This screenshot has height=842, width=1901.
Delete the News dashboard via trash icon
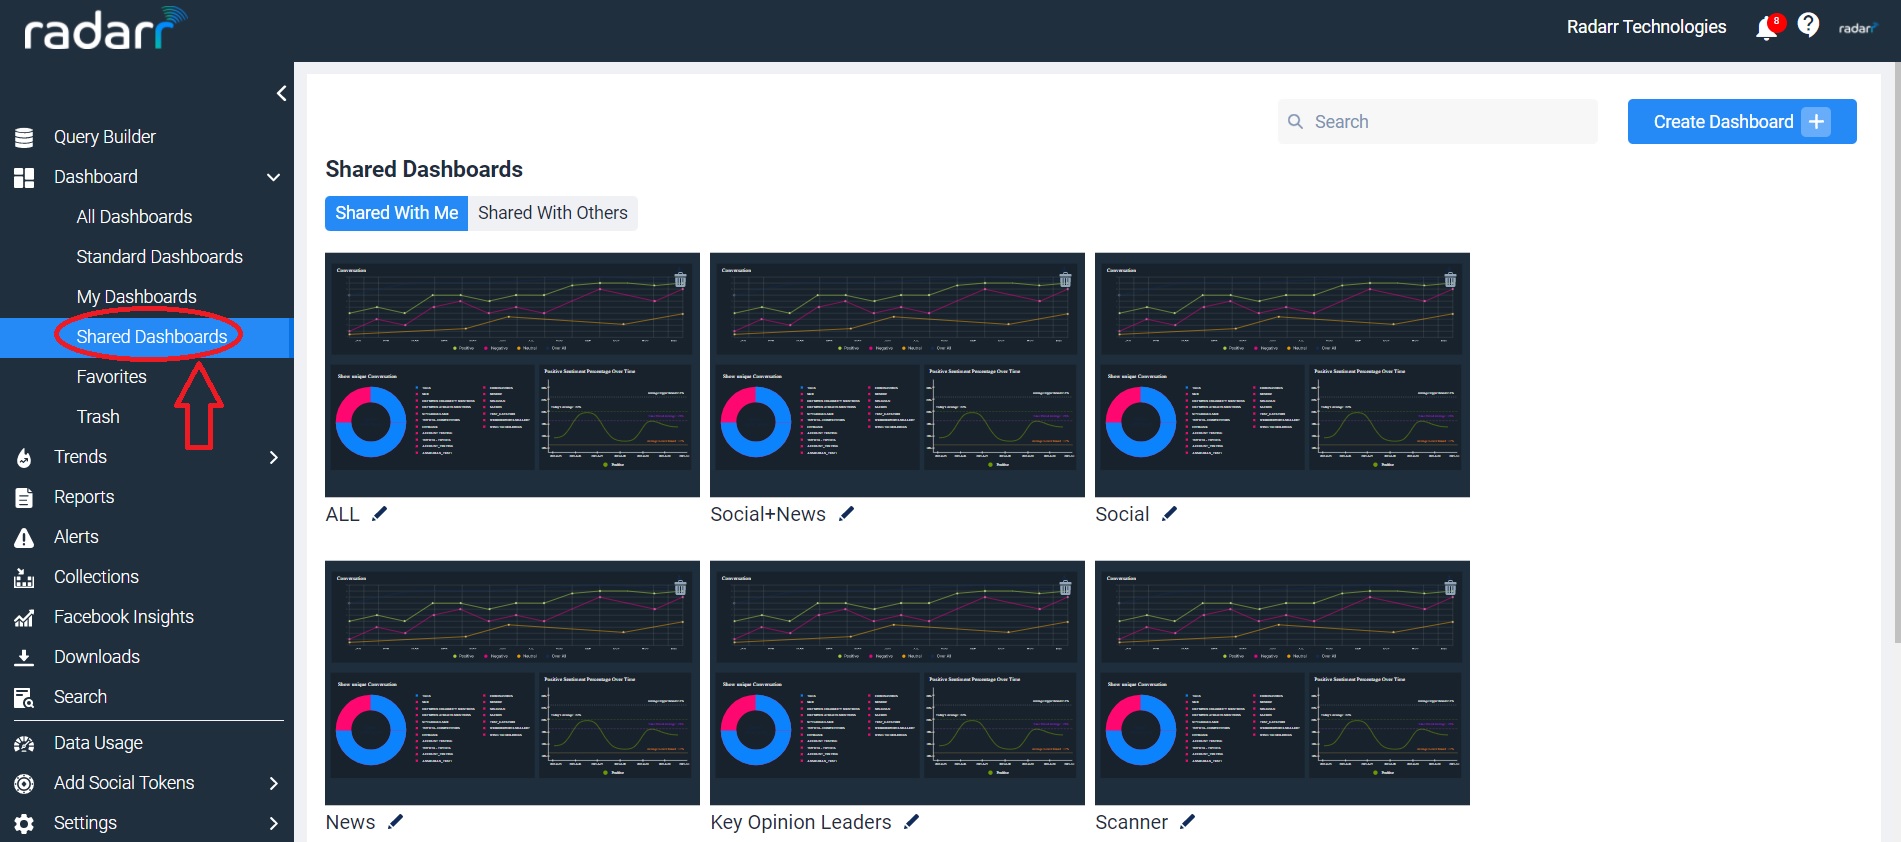pyautogui.click(x=680, y=588)
